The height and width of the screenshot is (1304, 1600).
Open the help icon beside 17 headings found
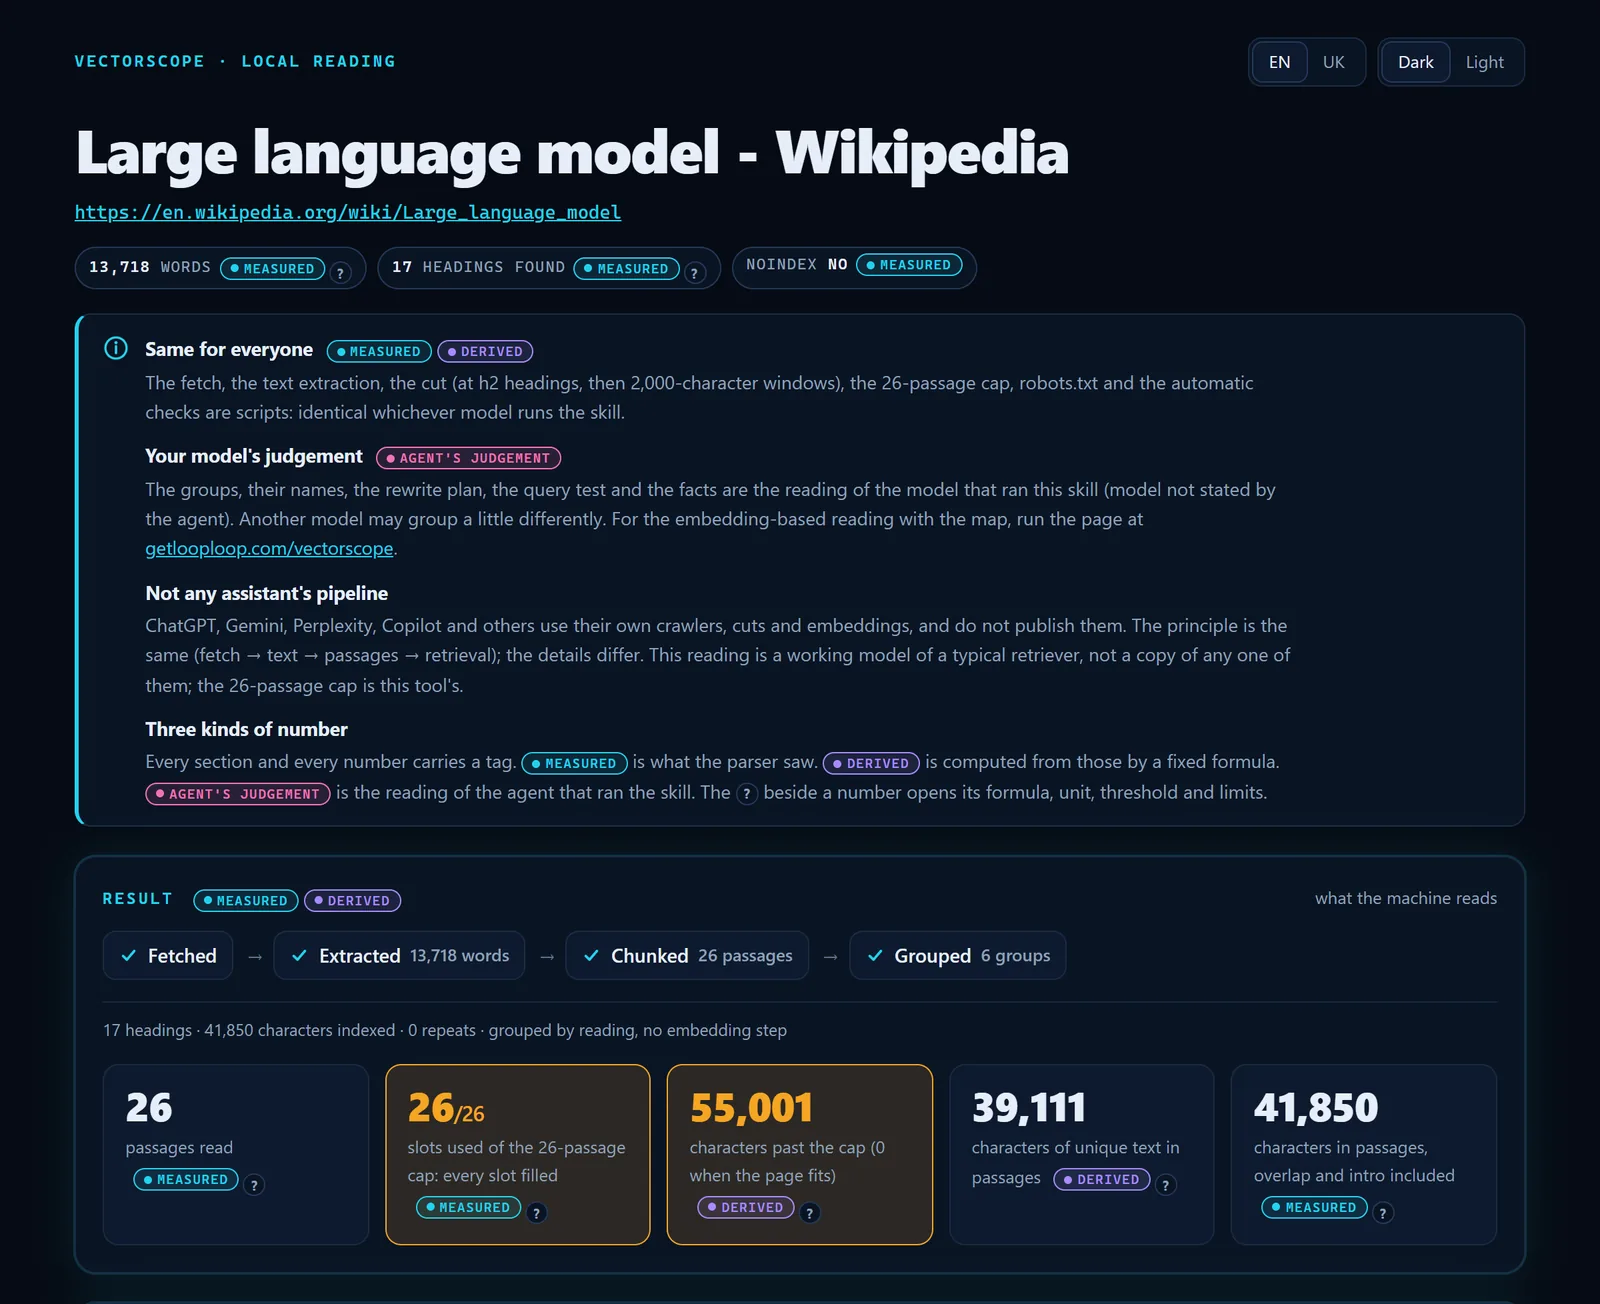tap(695, 273)
